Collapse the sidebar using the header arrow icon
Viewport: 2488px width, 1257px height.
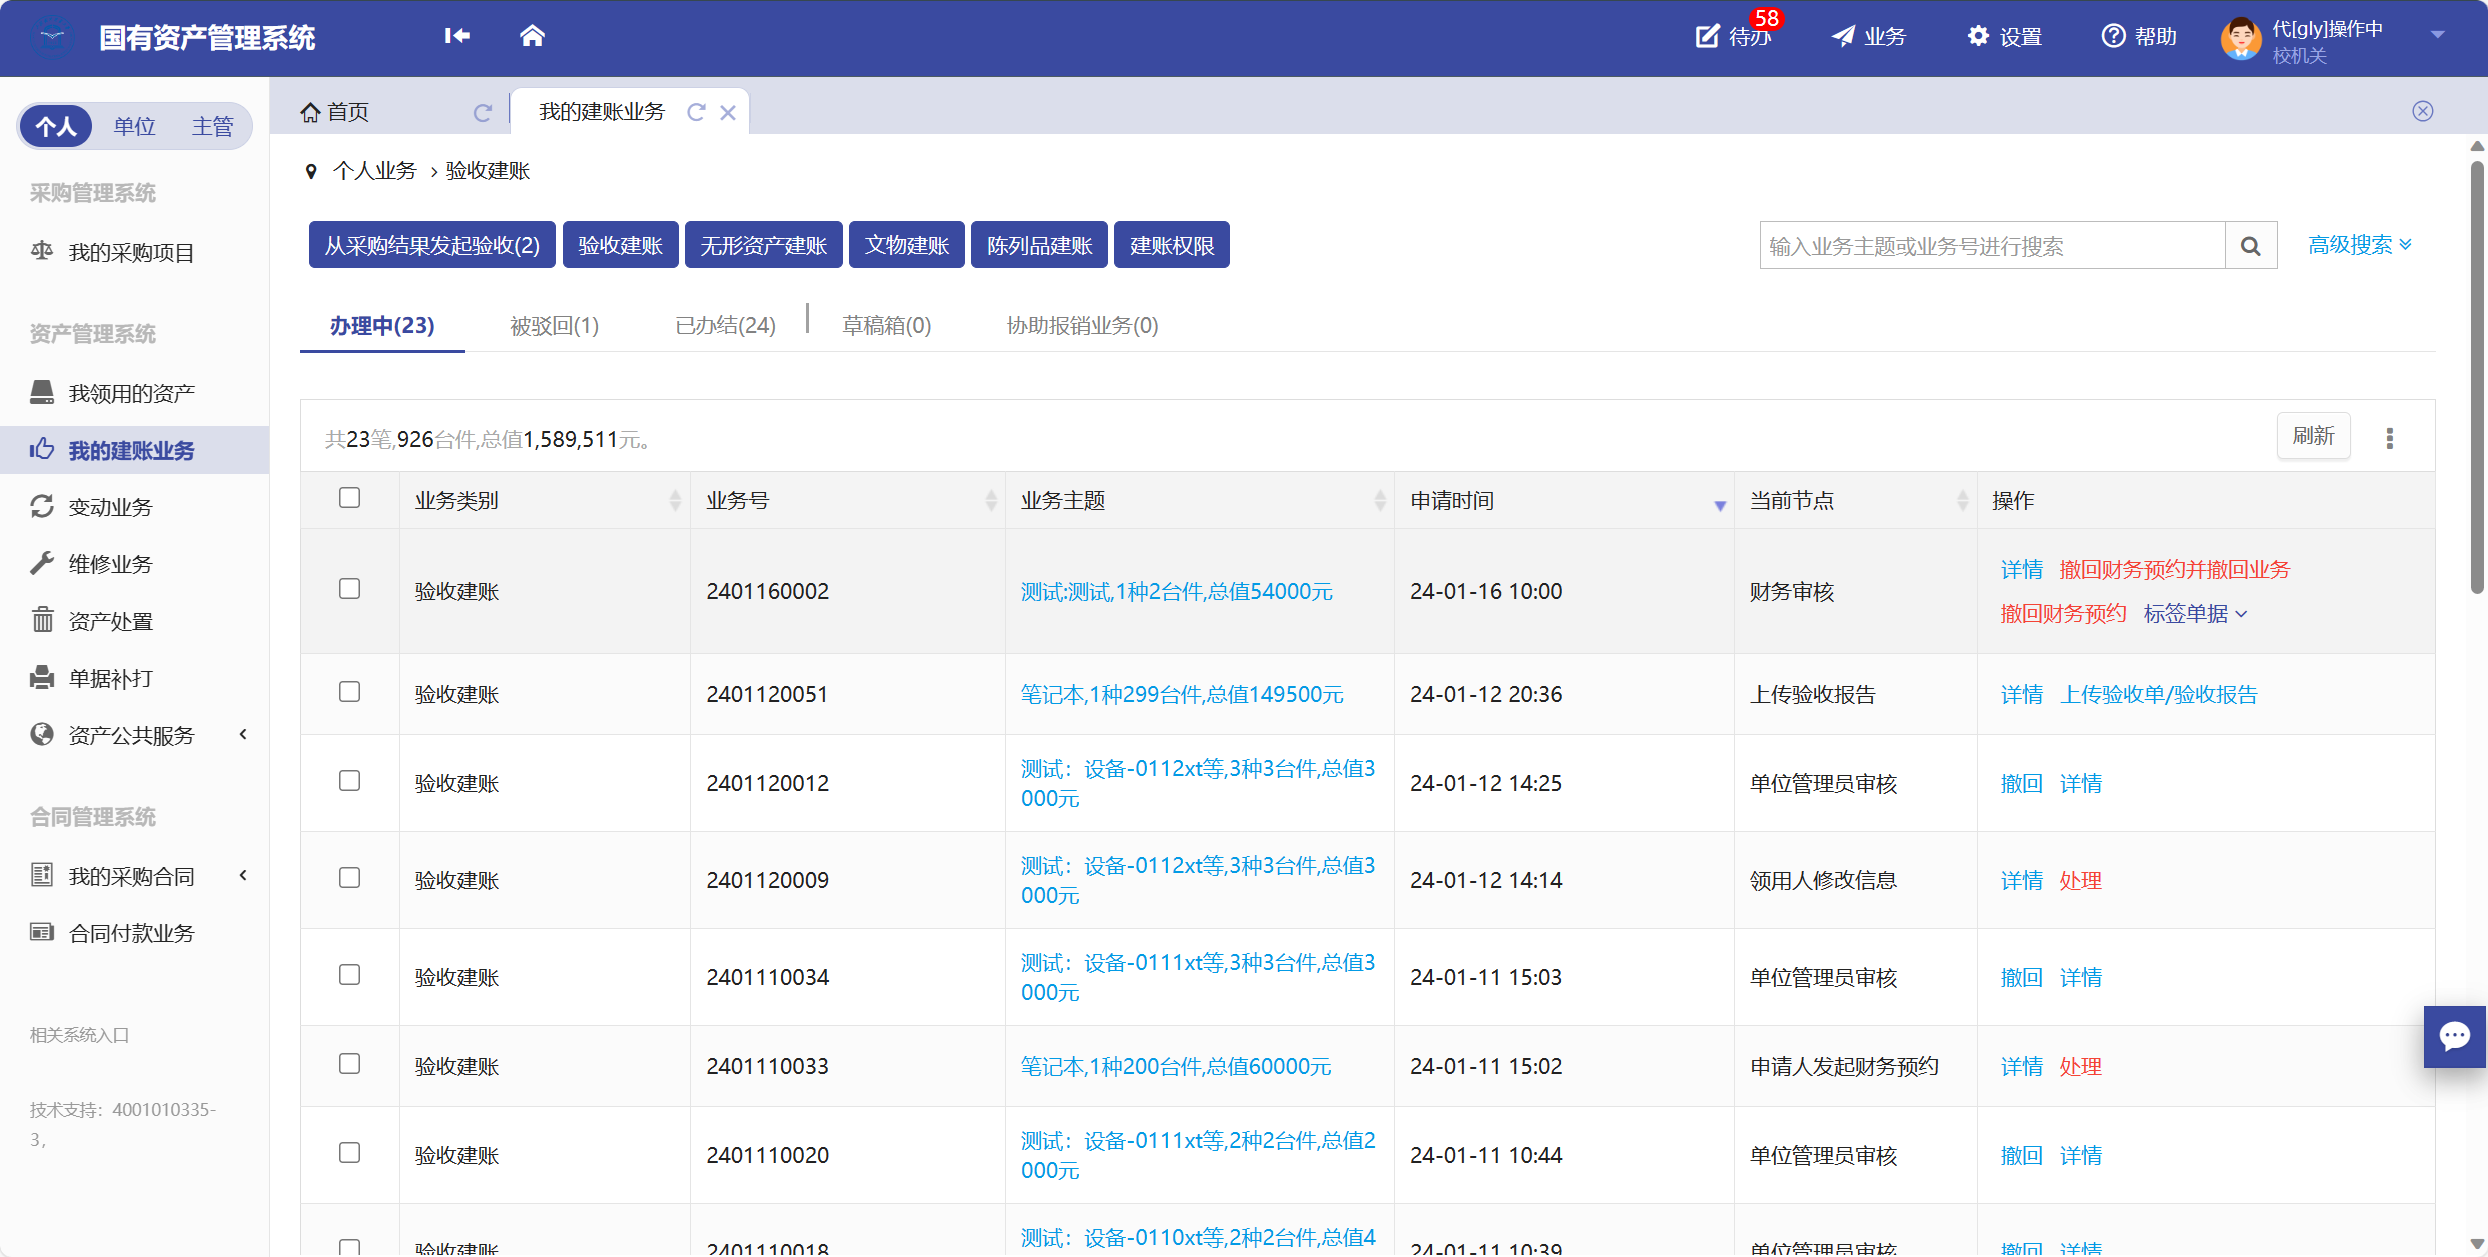coord(457,36)
